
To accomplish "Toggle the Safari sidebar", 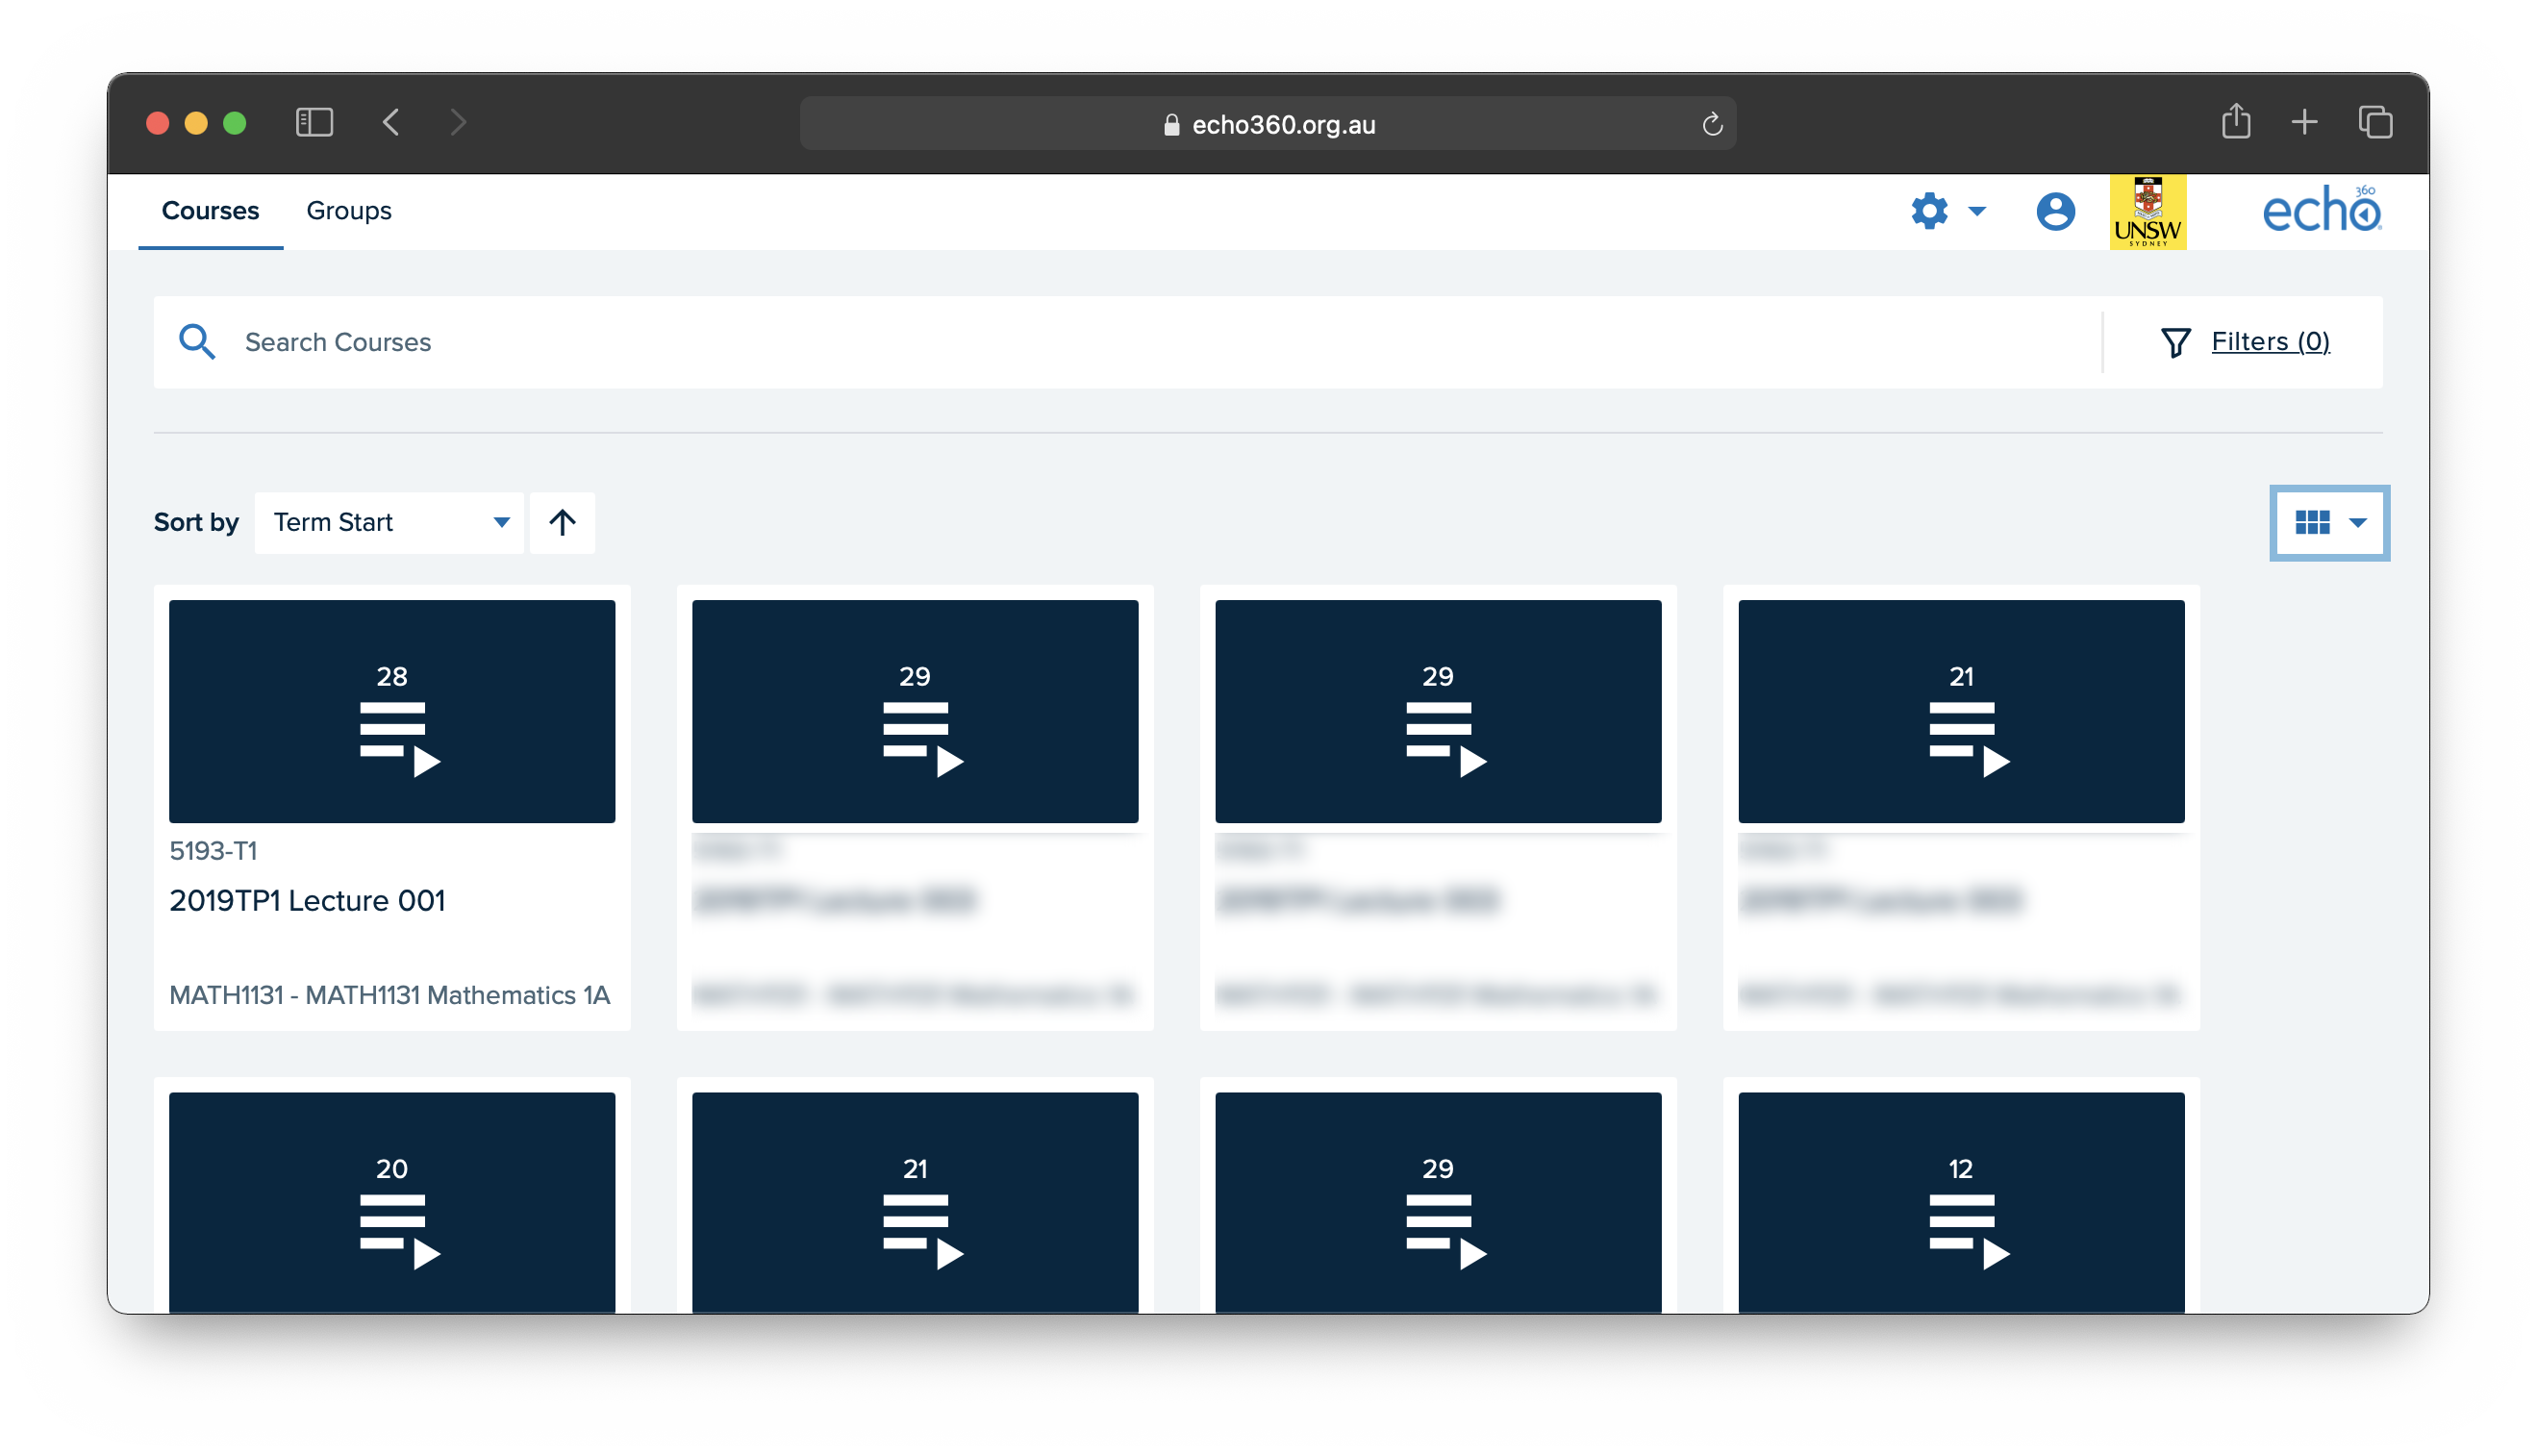I will click(x=314, y=123).
